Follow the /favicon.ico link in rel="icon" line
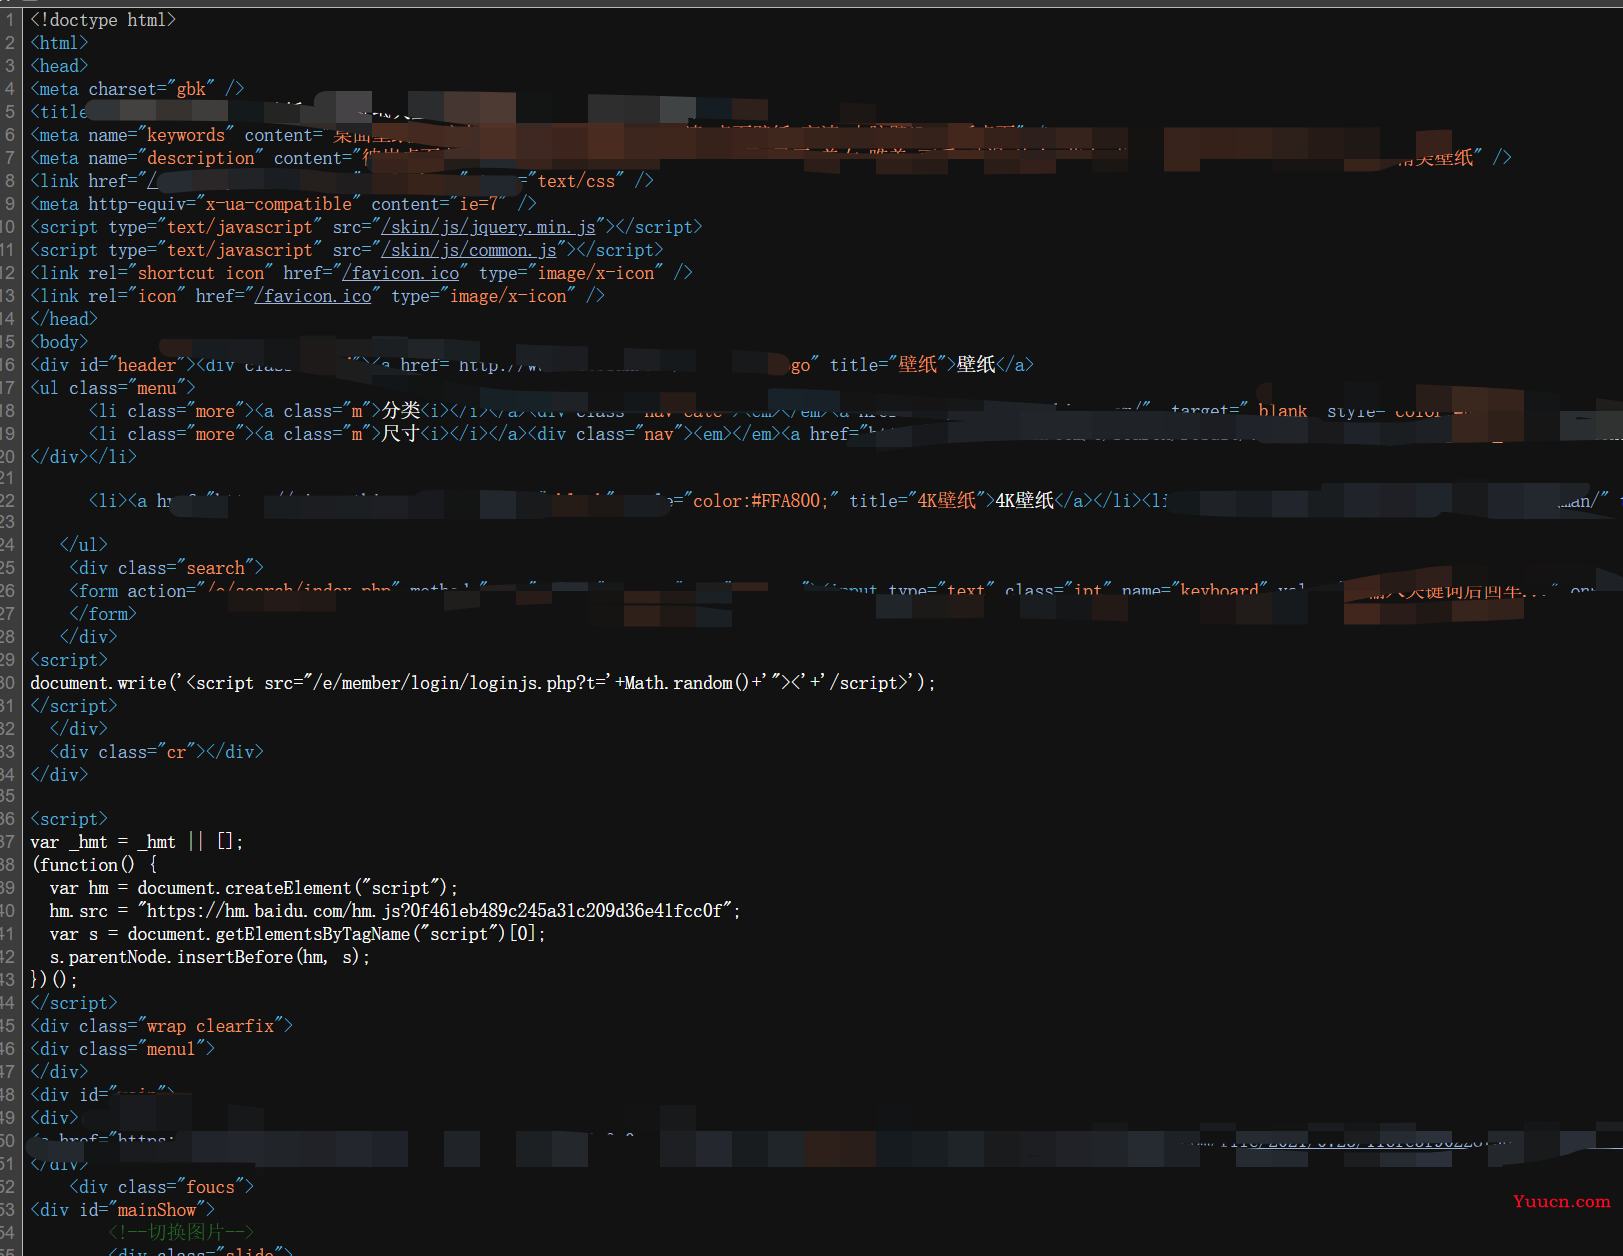Viewport: 1623px width, 1256px height. click(313, 296)
